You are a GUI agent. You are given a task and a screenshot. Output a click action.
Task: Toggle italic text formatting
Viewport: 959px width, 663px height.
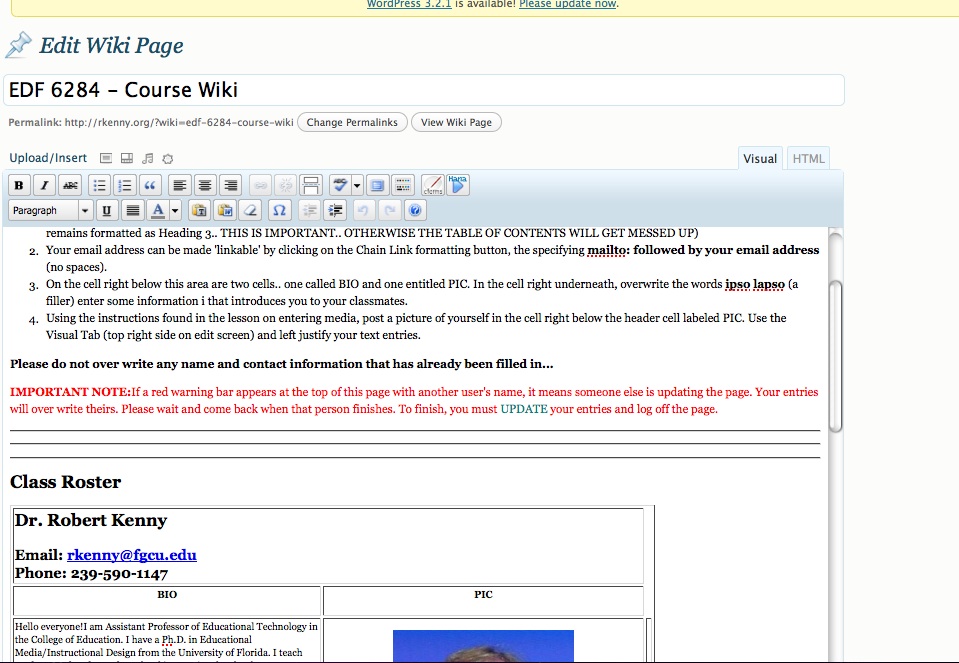pyautogui.click(x=44, y=186)
